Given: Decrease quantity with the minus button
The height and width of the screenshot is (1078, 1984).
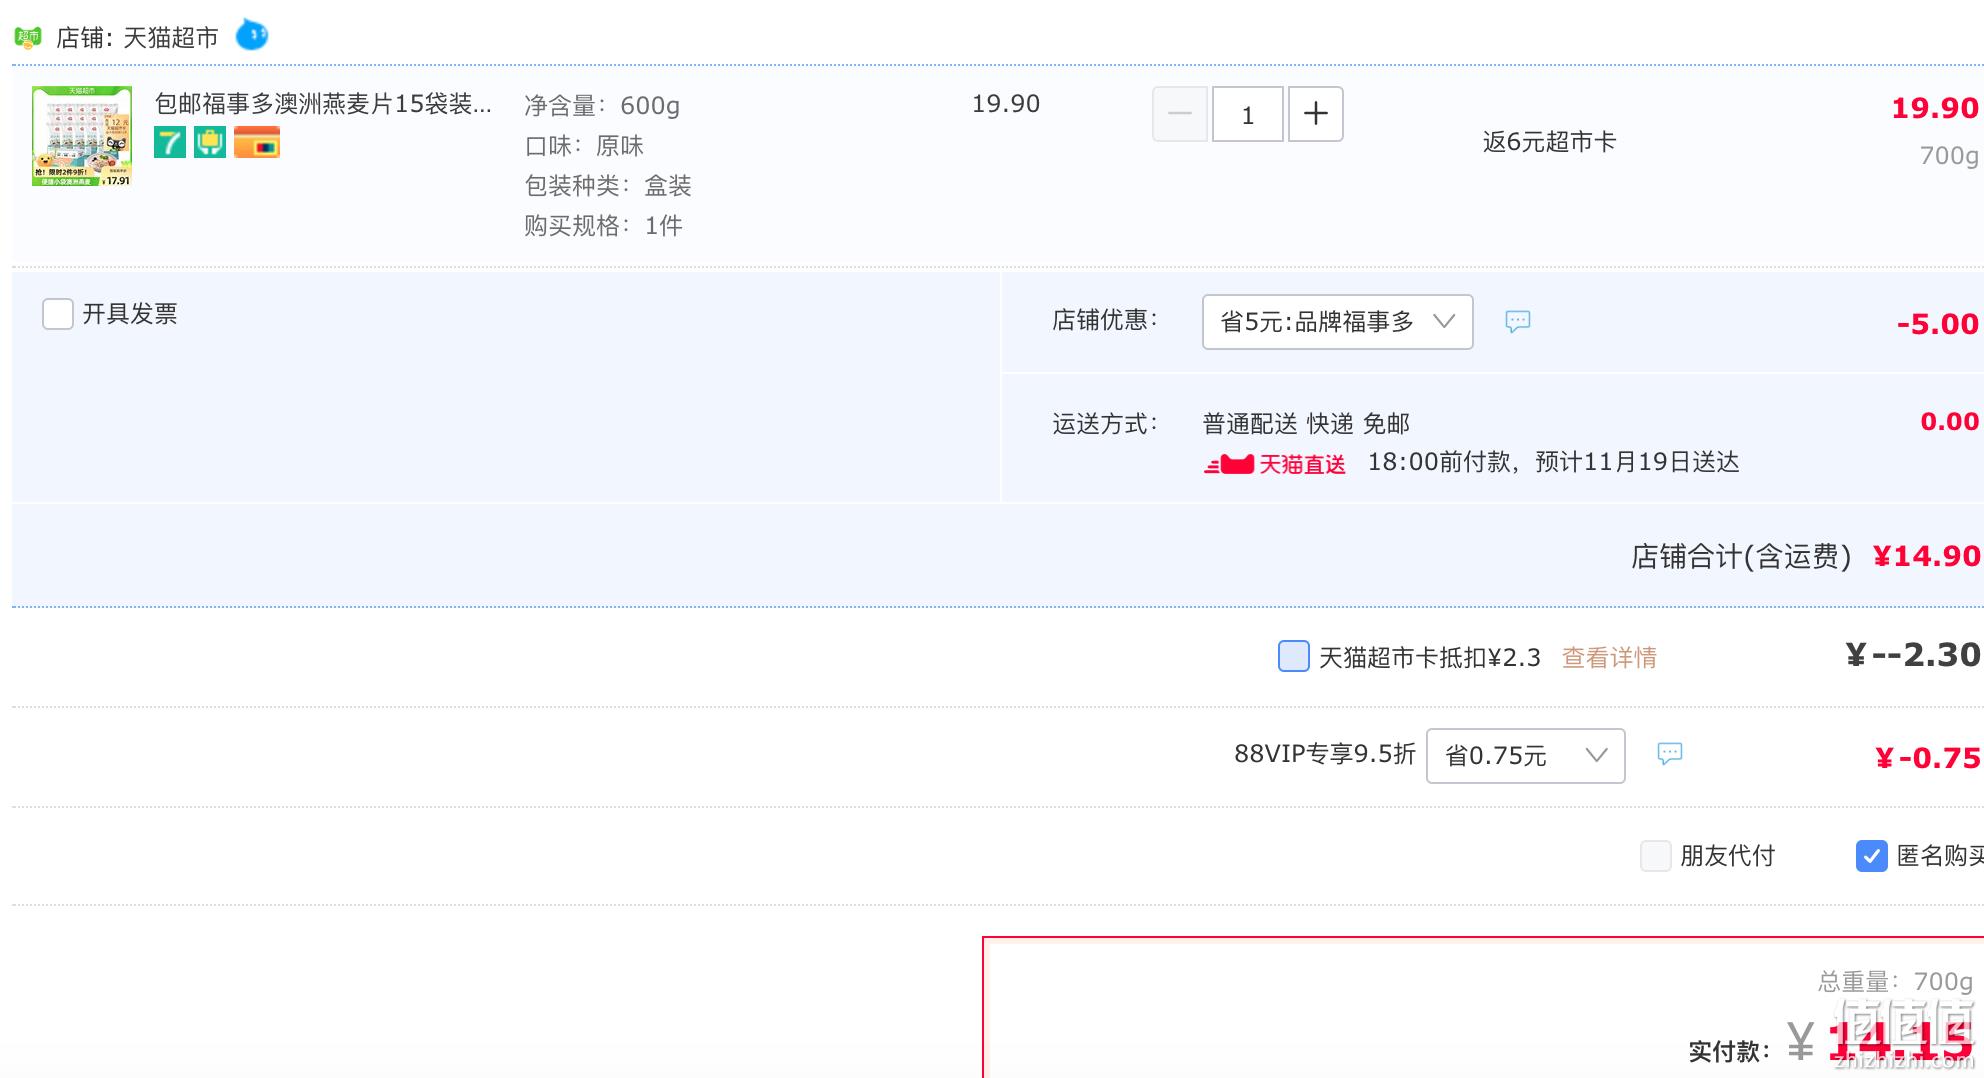Looking at the screenshot, I should 1180,114.
